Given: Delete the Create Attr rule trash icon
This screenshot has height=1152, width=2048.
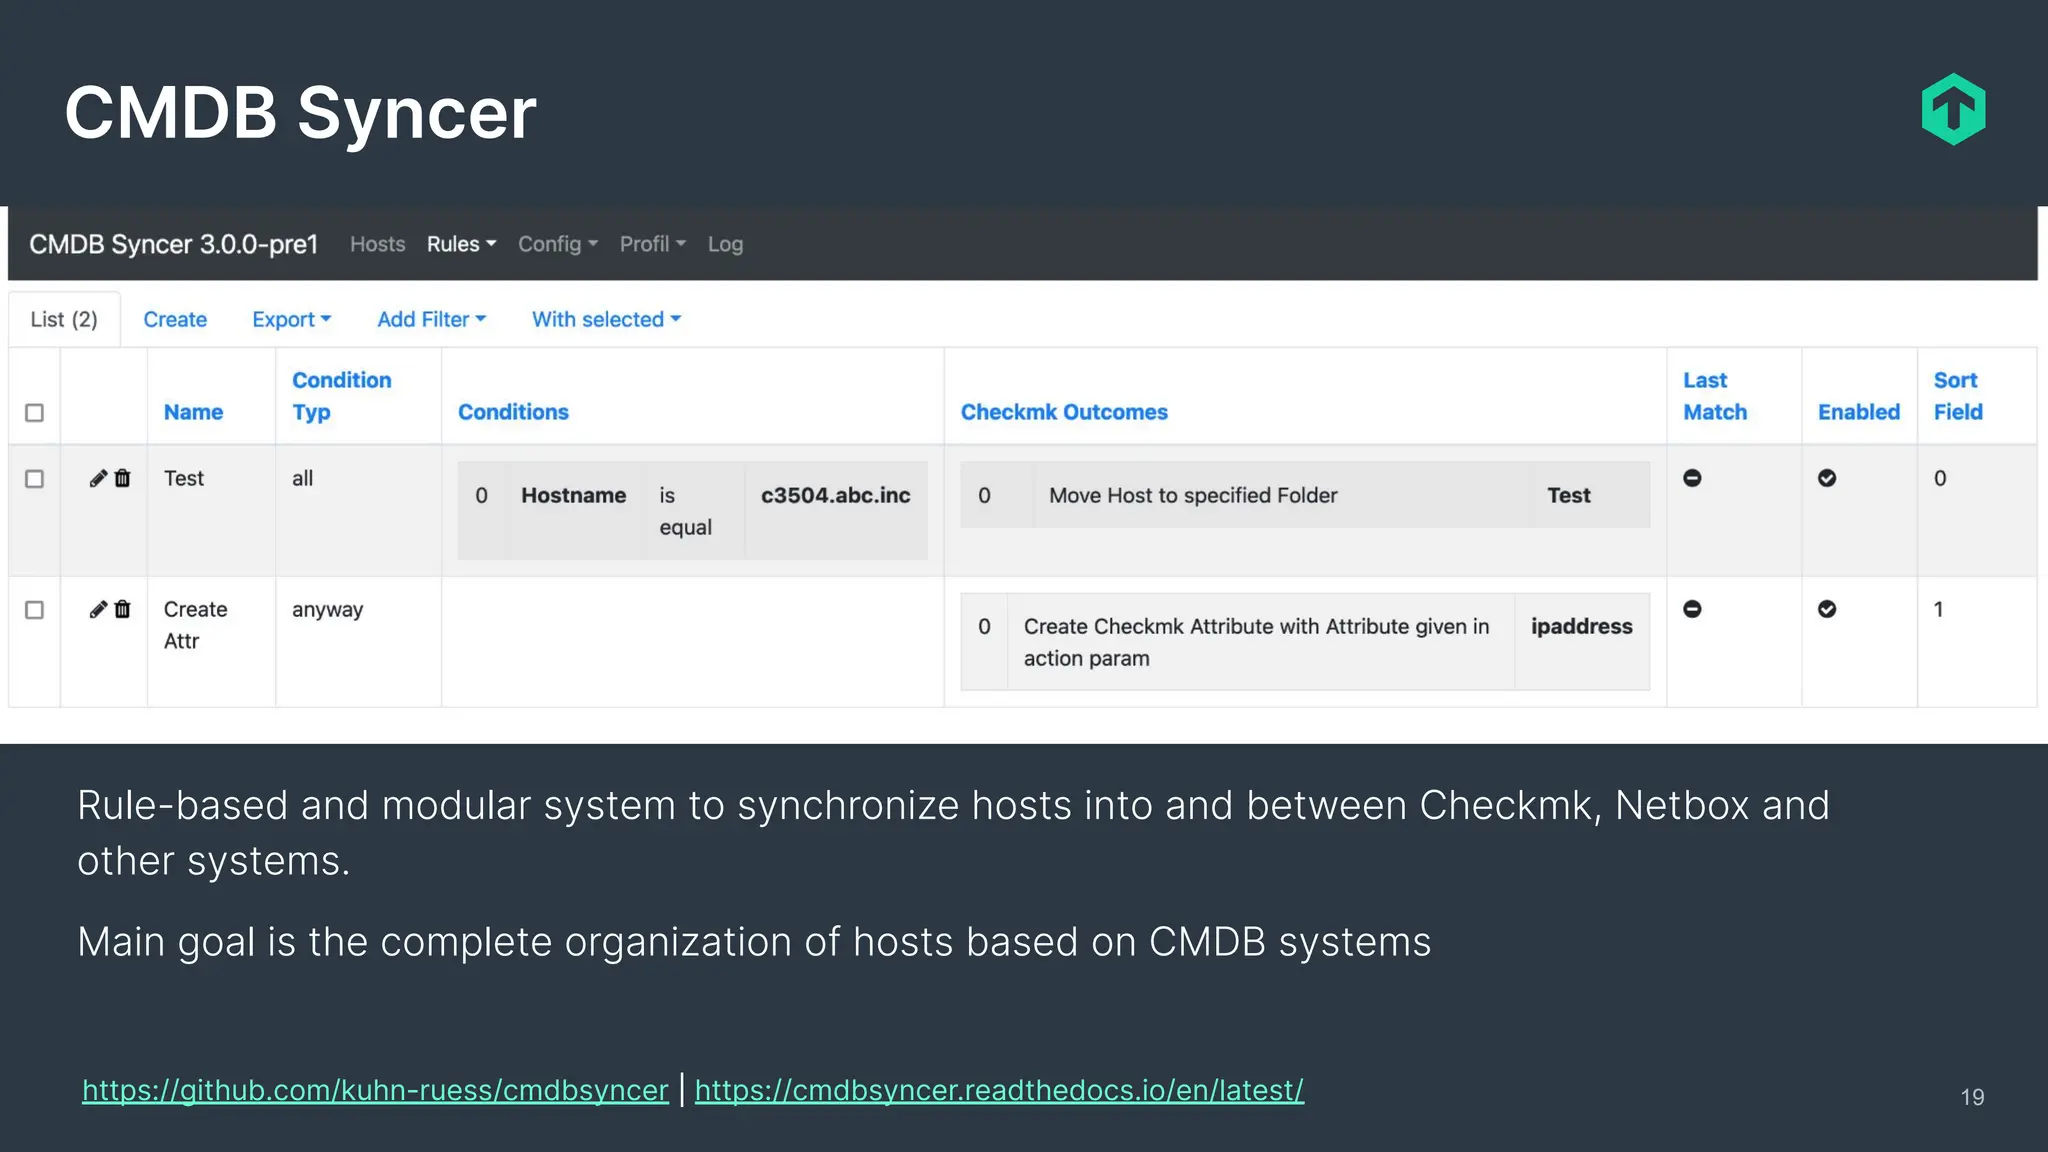Looking at the screenshot, I should 122,609.
